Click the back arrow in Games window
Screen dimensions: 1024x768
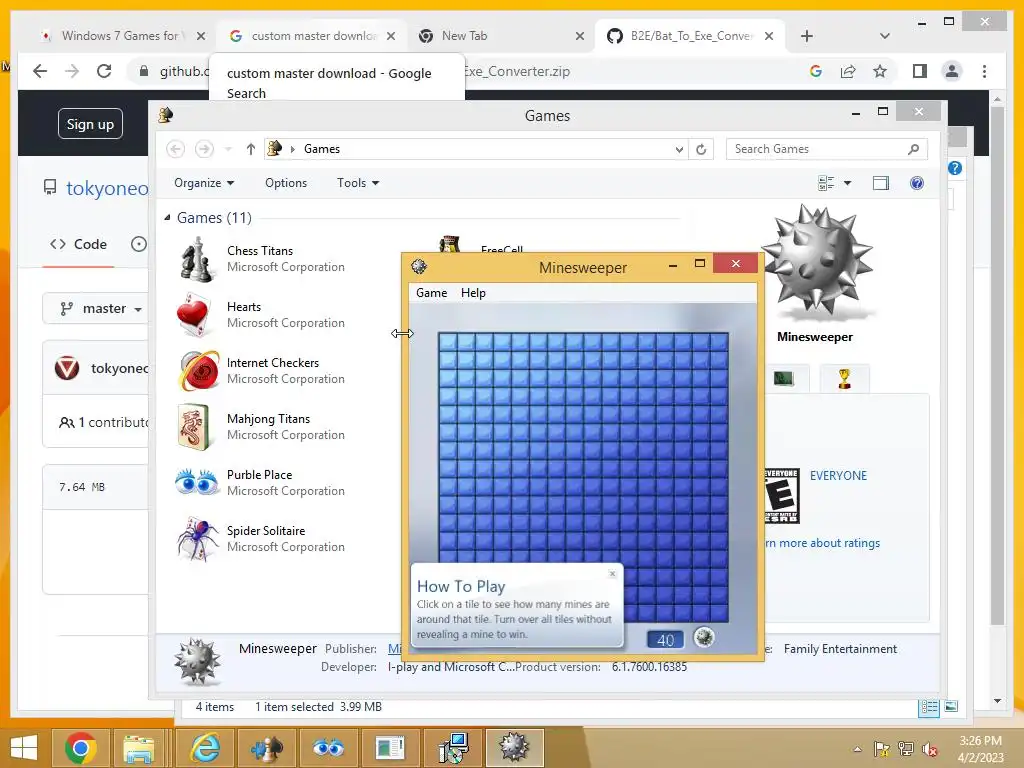[x=175, y=149]
